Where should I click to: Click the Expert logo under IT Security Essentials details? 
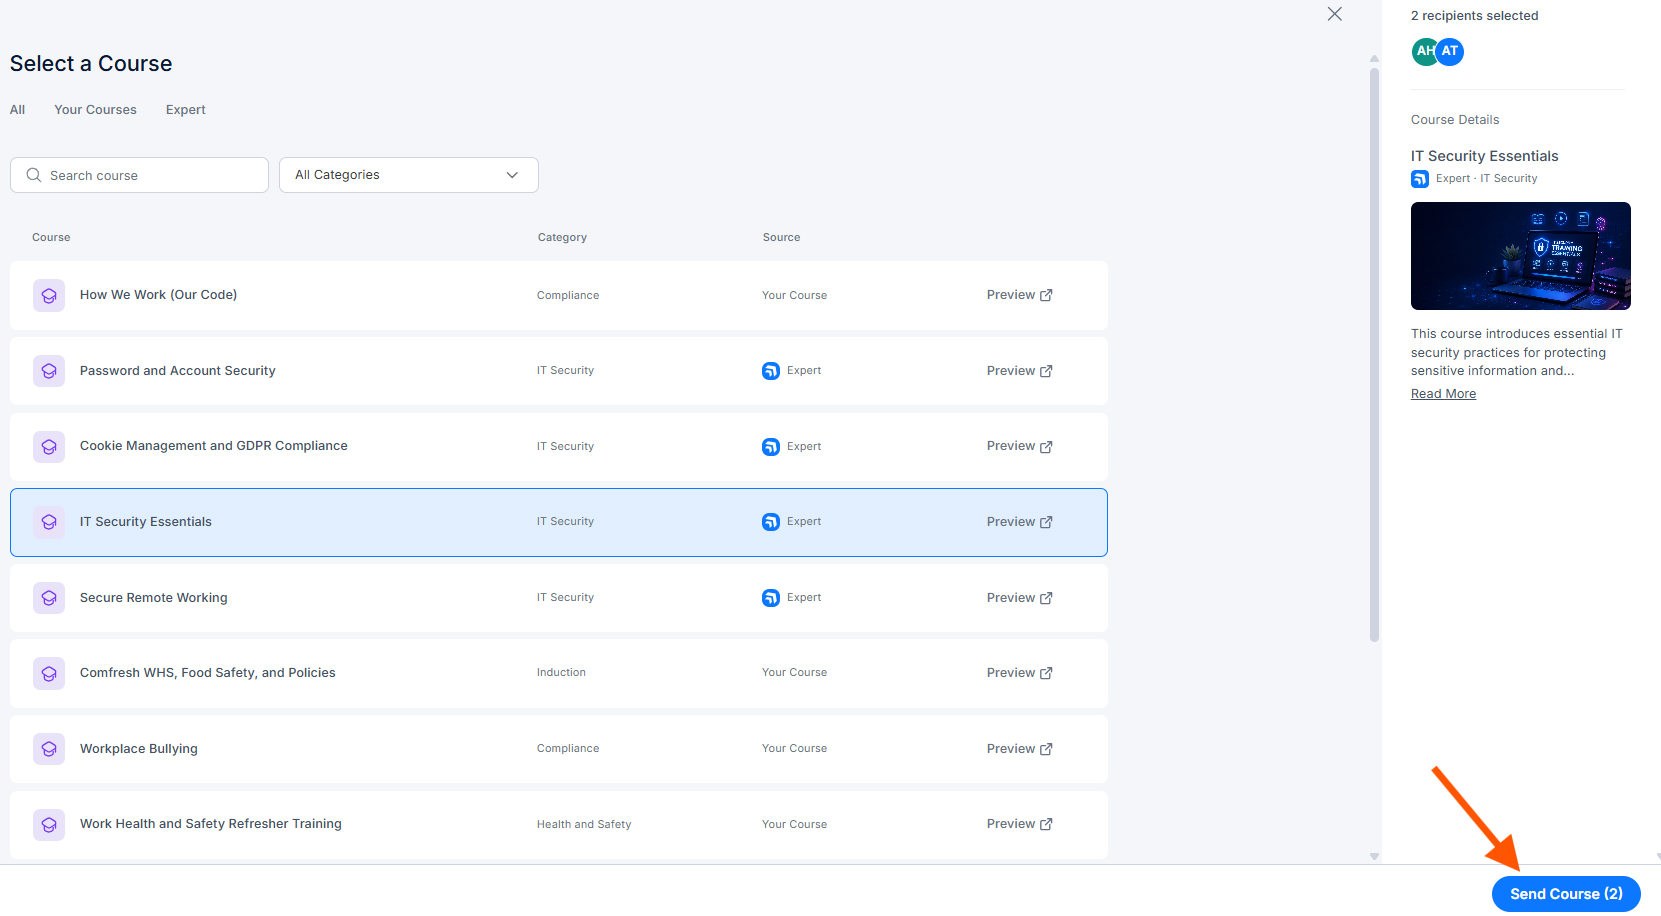[x=1420, y=179]
